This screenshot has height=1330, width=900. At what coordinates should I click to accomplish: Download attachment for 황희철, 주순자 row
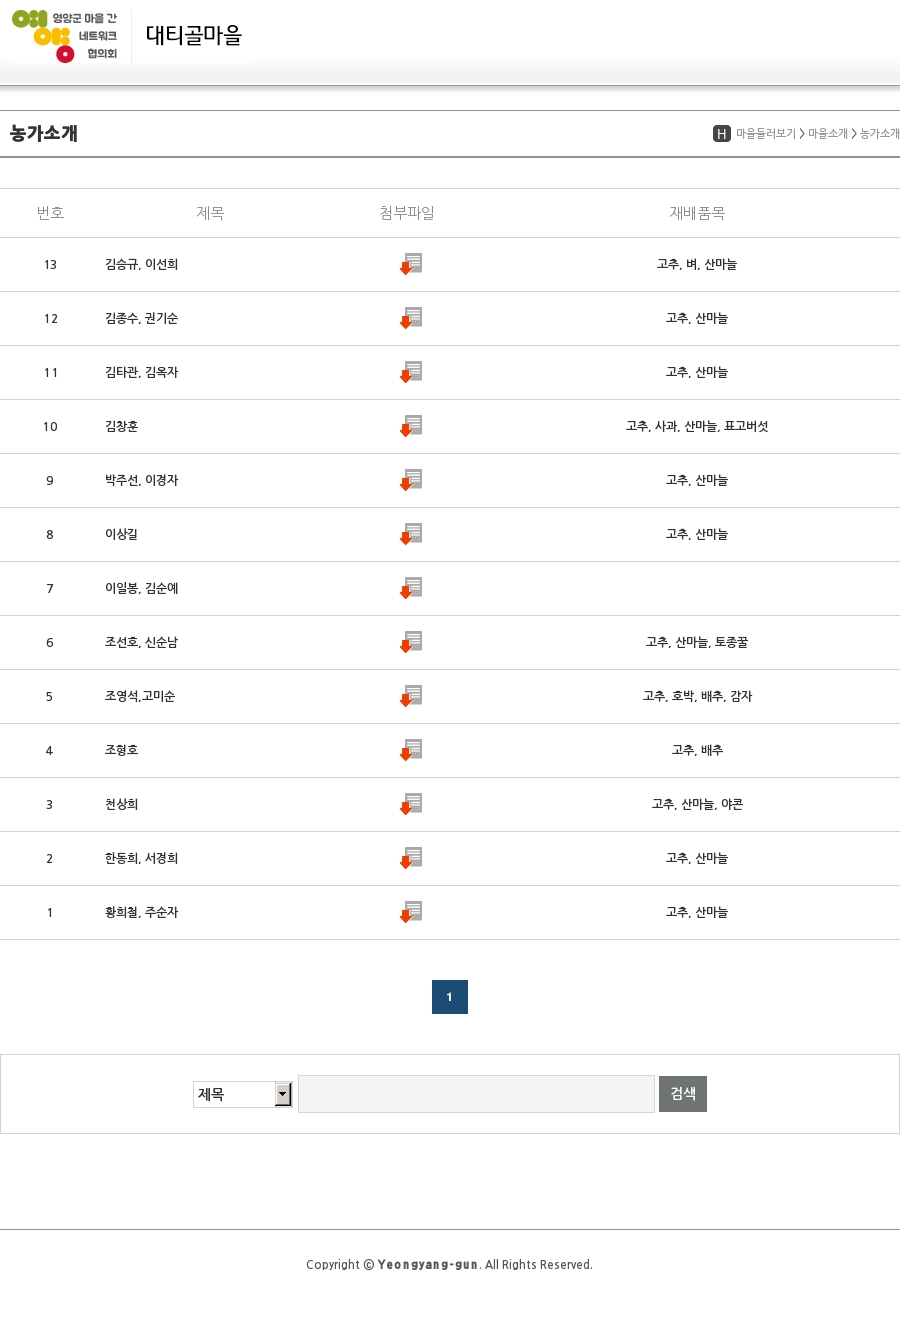pos(411,912)
